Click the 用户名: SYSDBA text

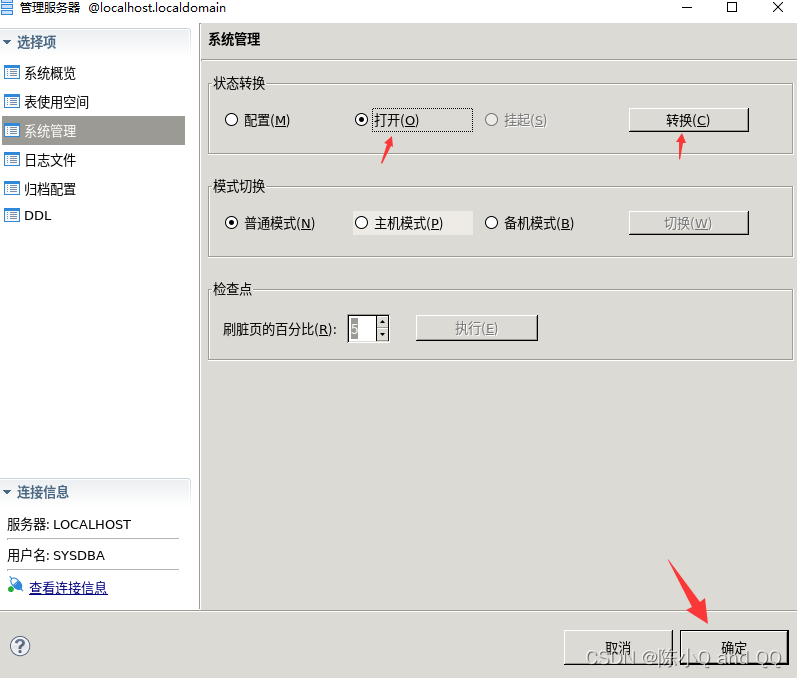[x=56, y=556]
